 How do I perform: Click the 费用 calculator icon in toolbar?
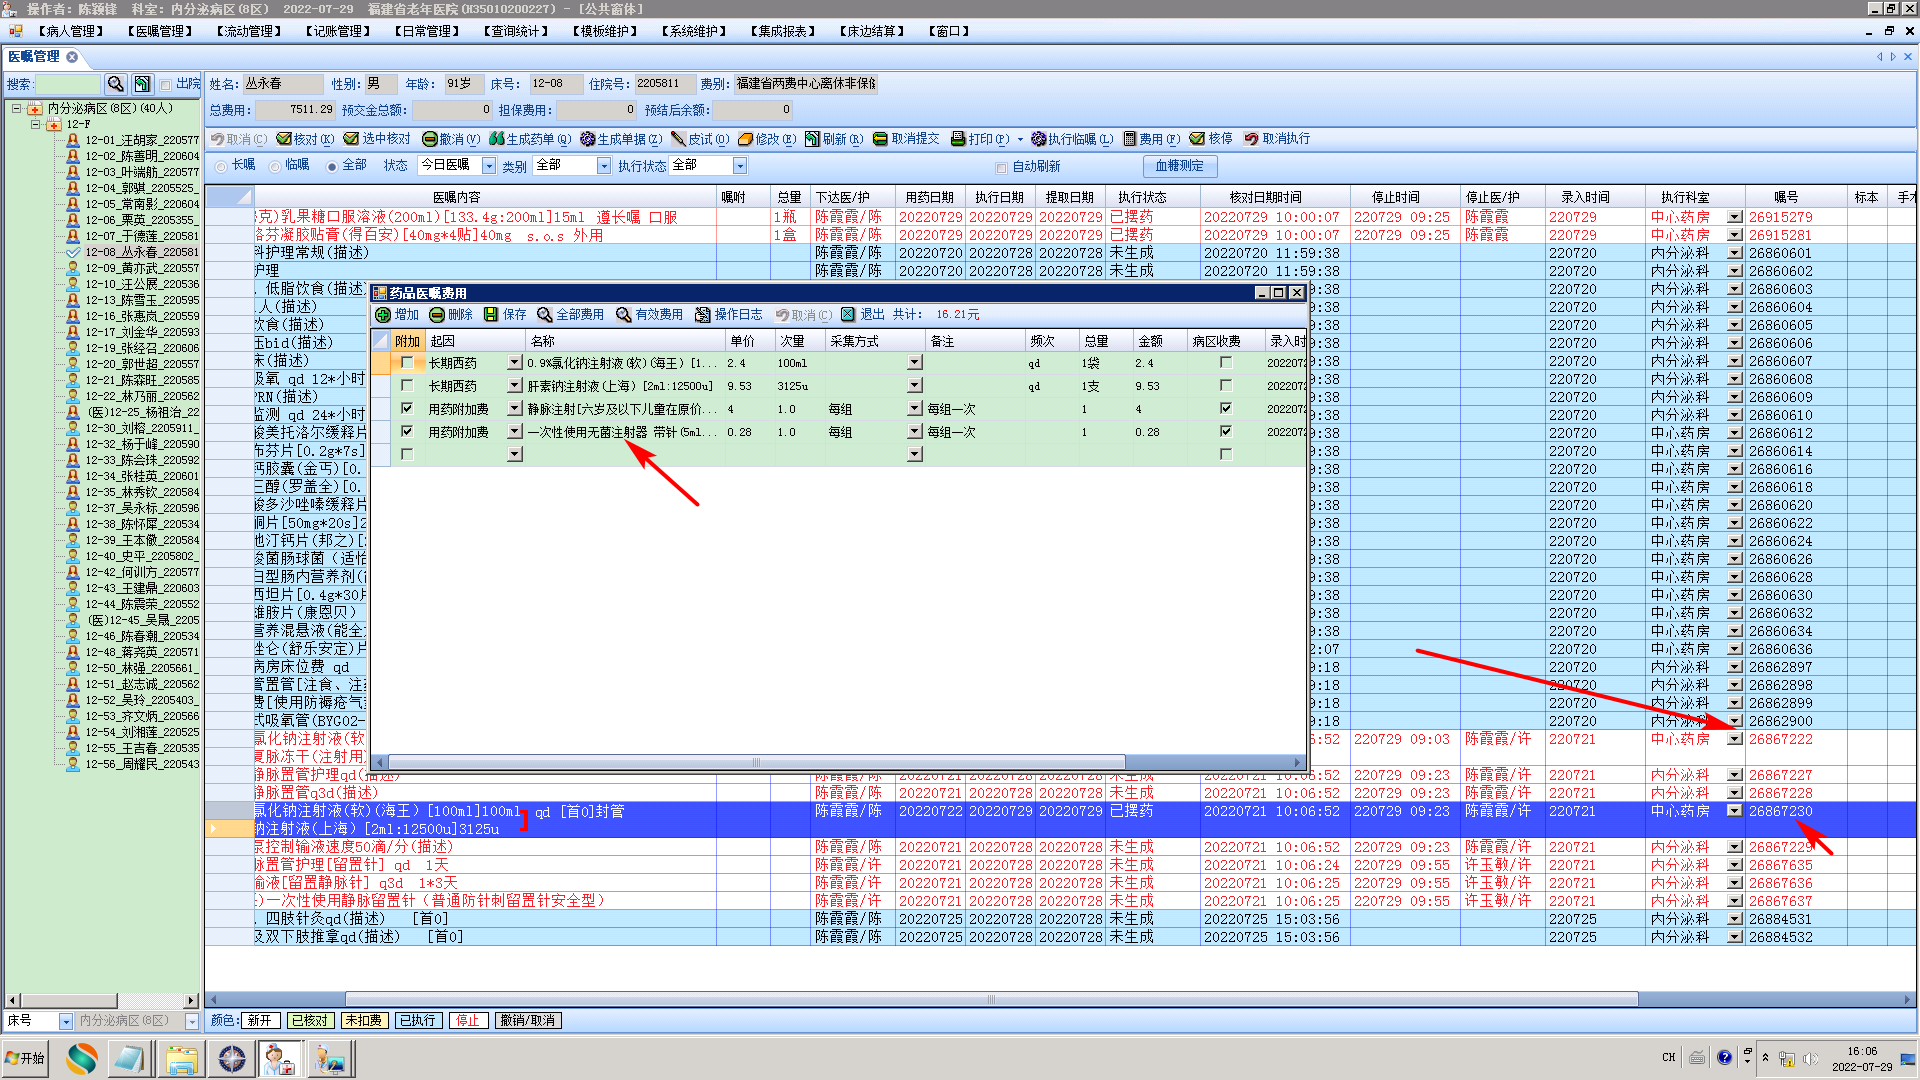[x=1130, y=139]
